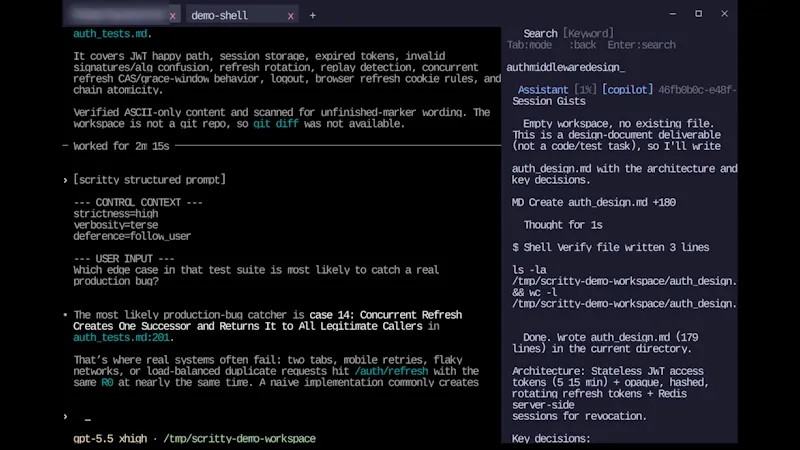
Task: Click the R0 token reference
Action: tap(107, 383)
